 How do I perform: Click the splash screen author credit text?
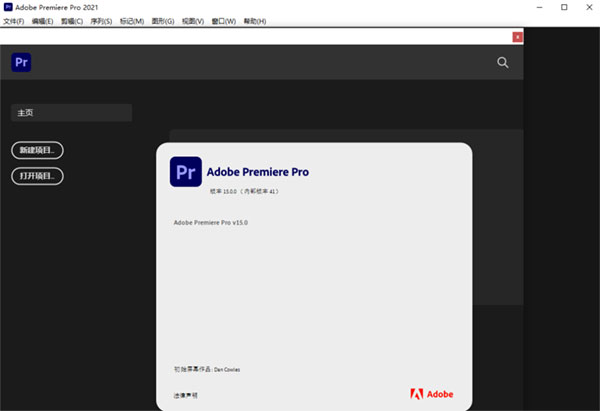click(207, 369)
